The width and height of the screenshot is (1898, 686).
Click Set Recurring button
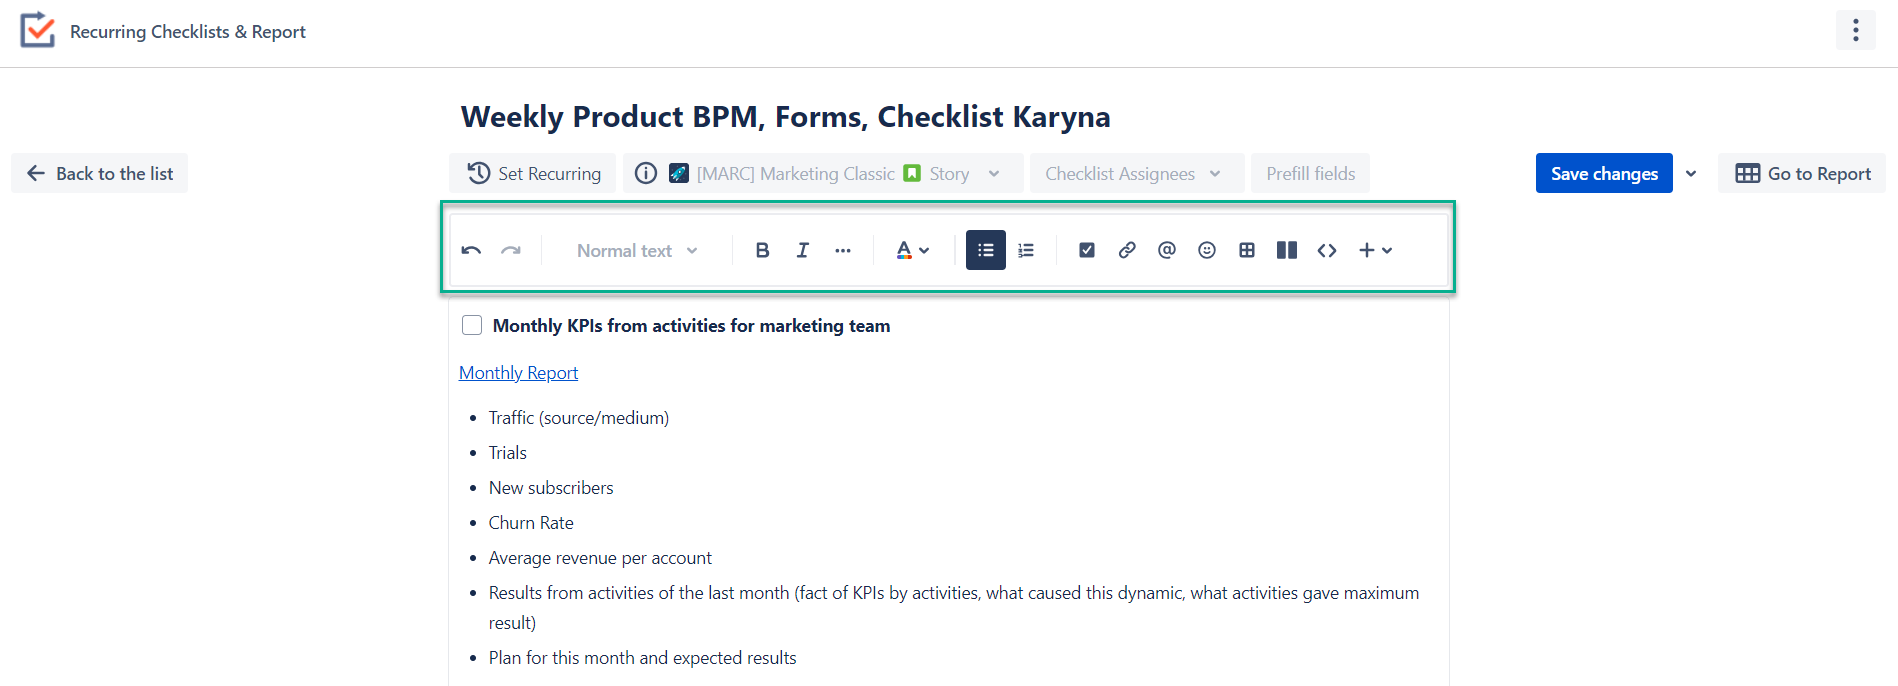click(533, 173)
